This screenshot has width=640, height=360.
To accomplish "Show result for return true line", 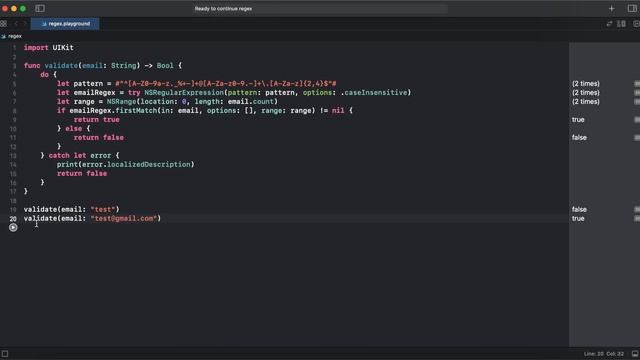I will tap(637, 120).
